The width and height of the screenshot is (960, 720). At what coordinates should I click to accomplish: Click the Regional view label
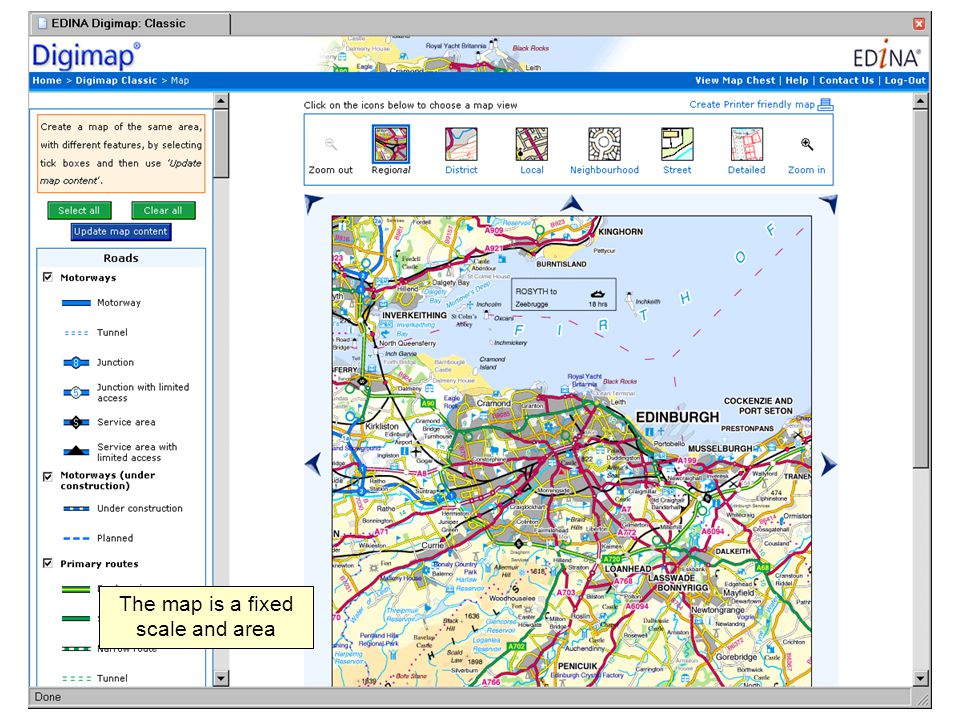[391, 170]
